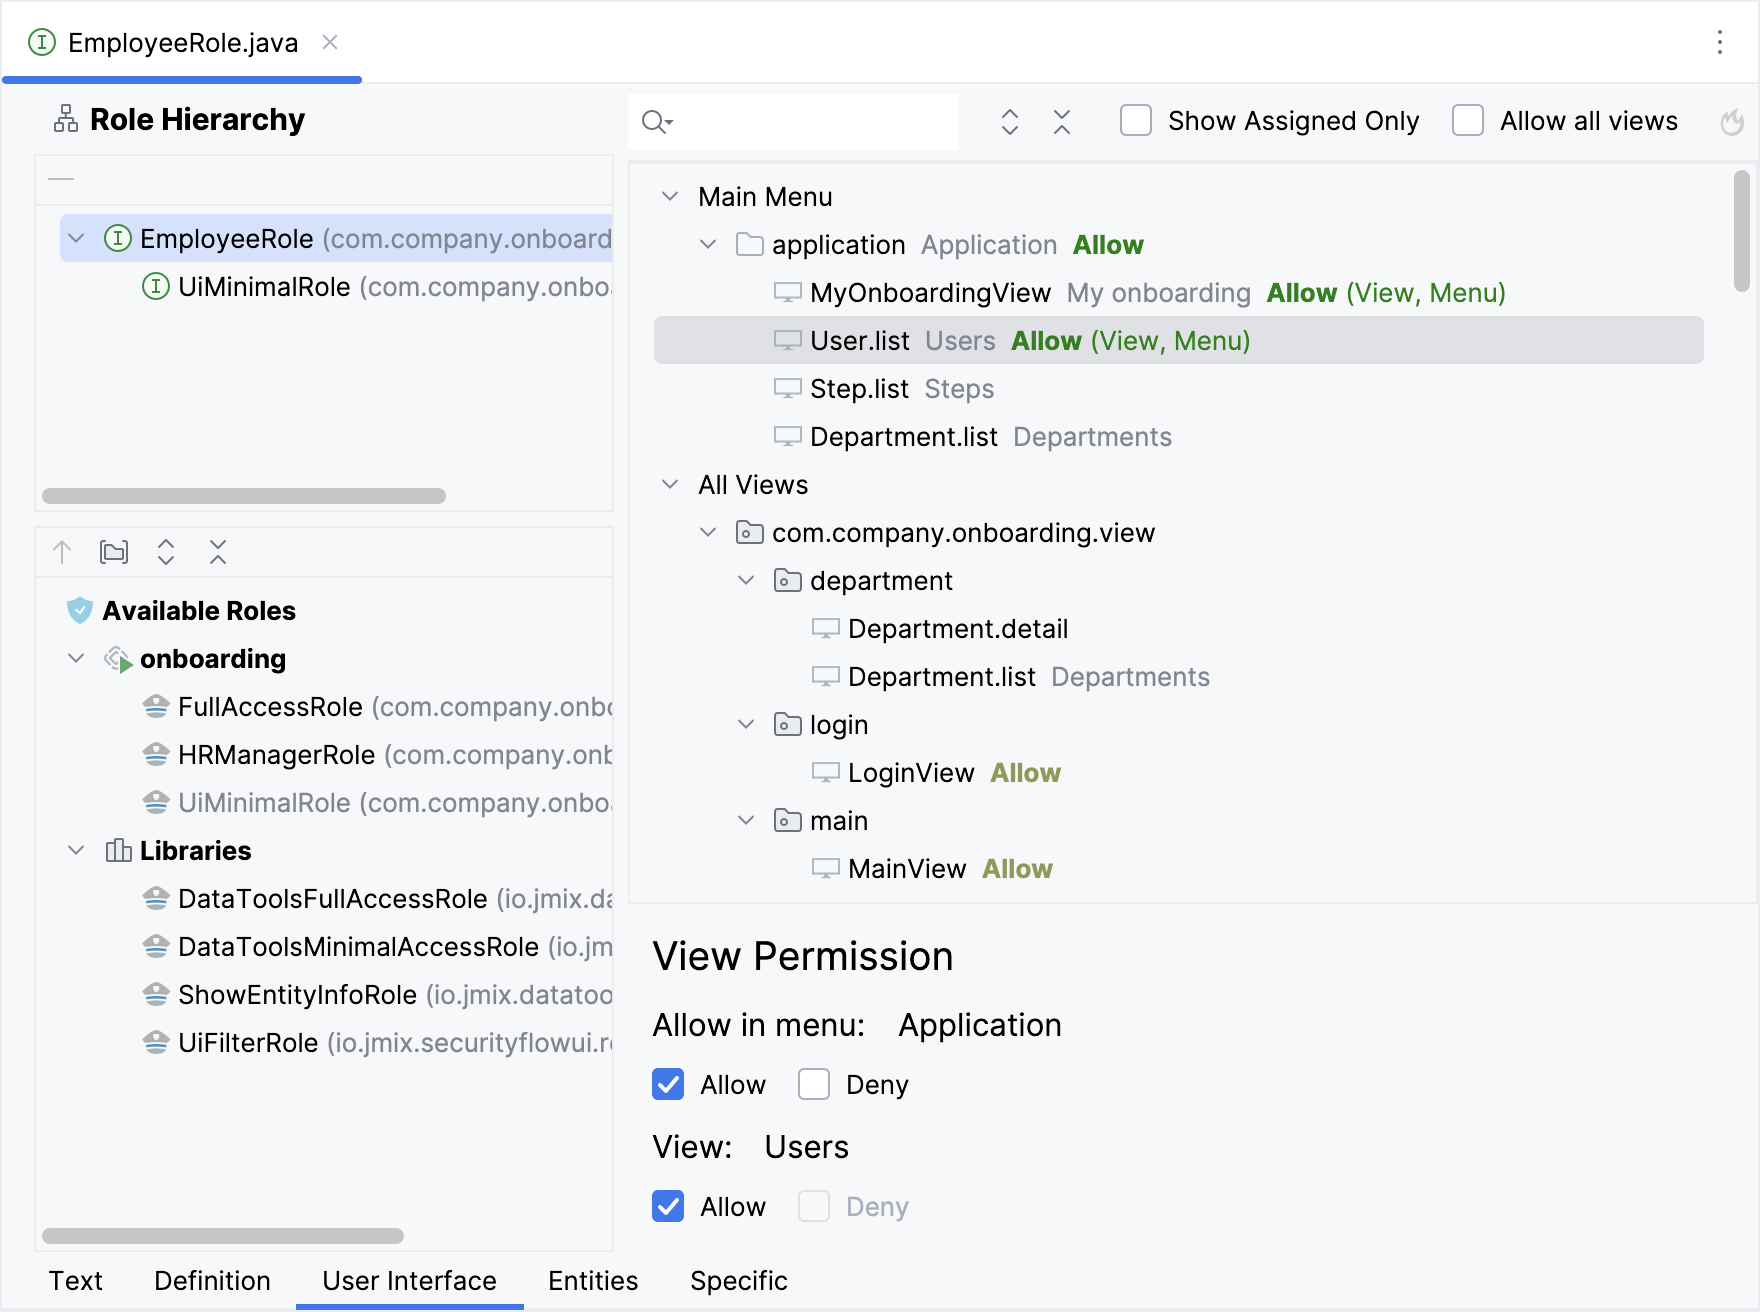1760x1312 pixels.
Task: Click inside the permissions search field
Action: click(800, 121)
